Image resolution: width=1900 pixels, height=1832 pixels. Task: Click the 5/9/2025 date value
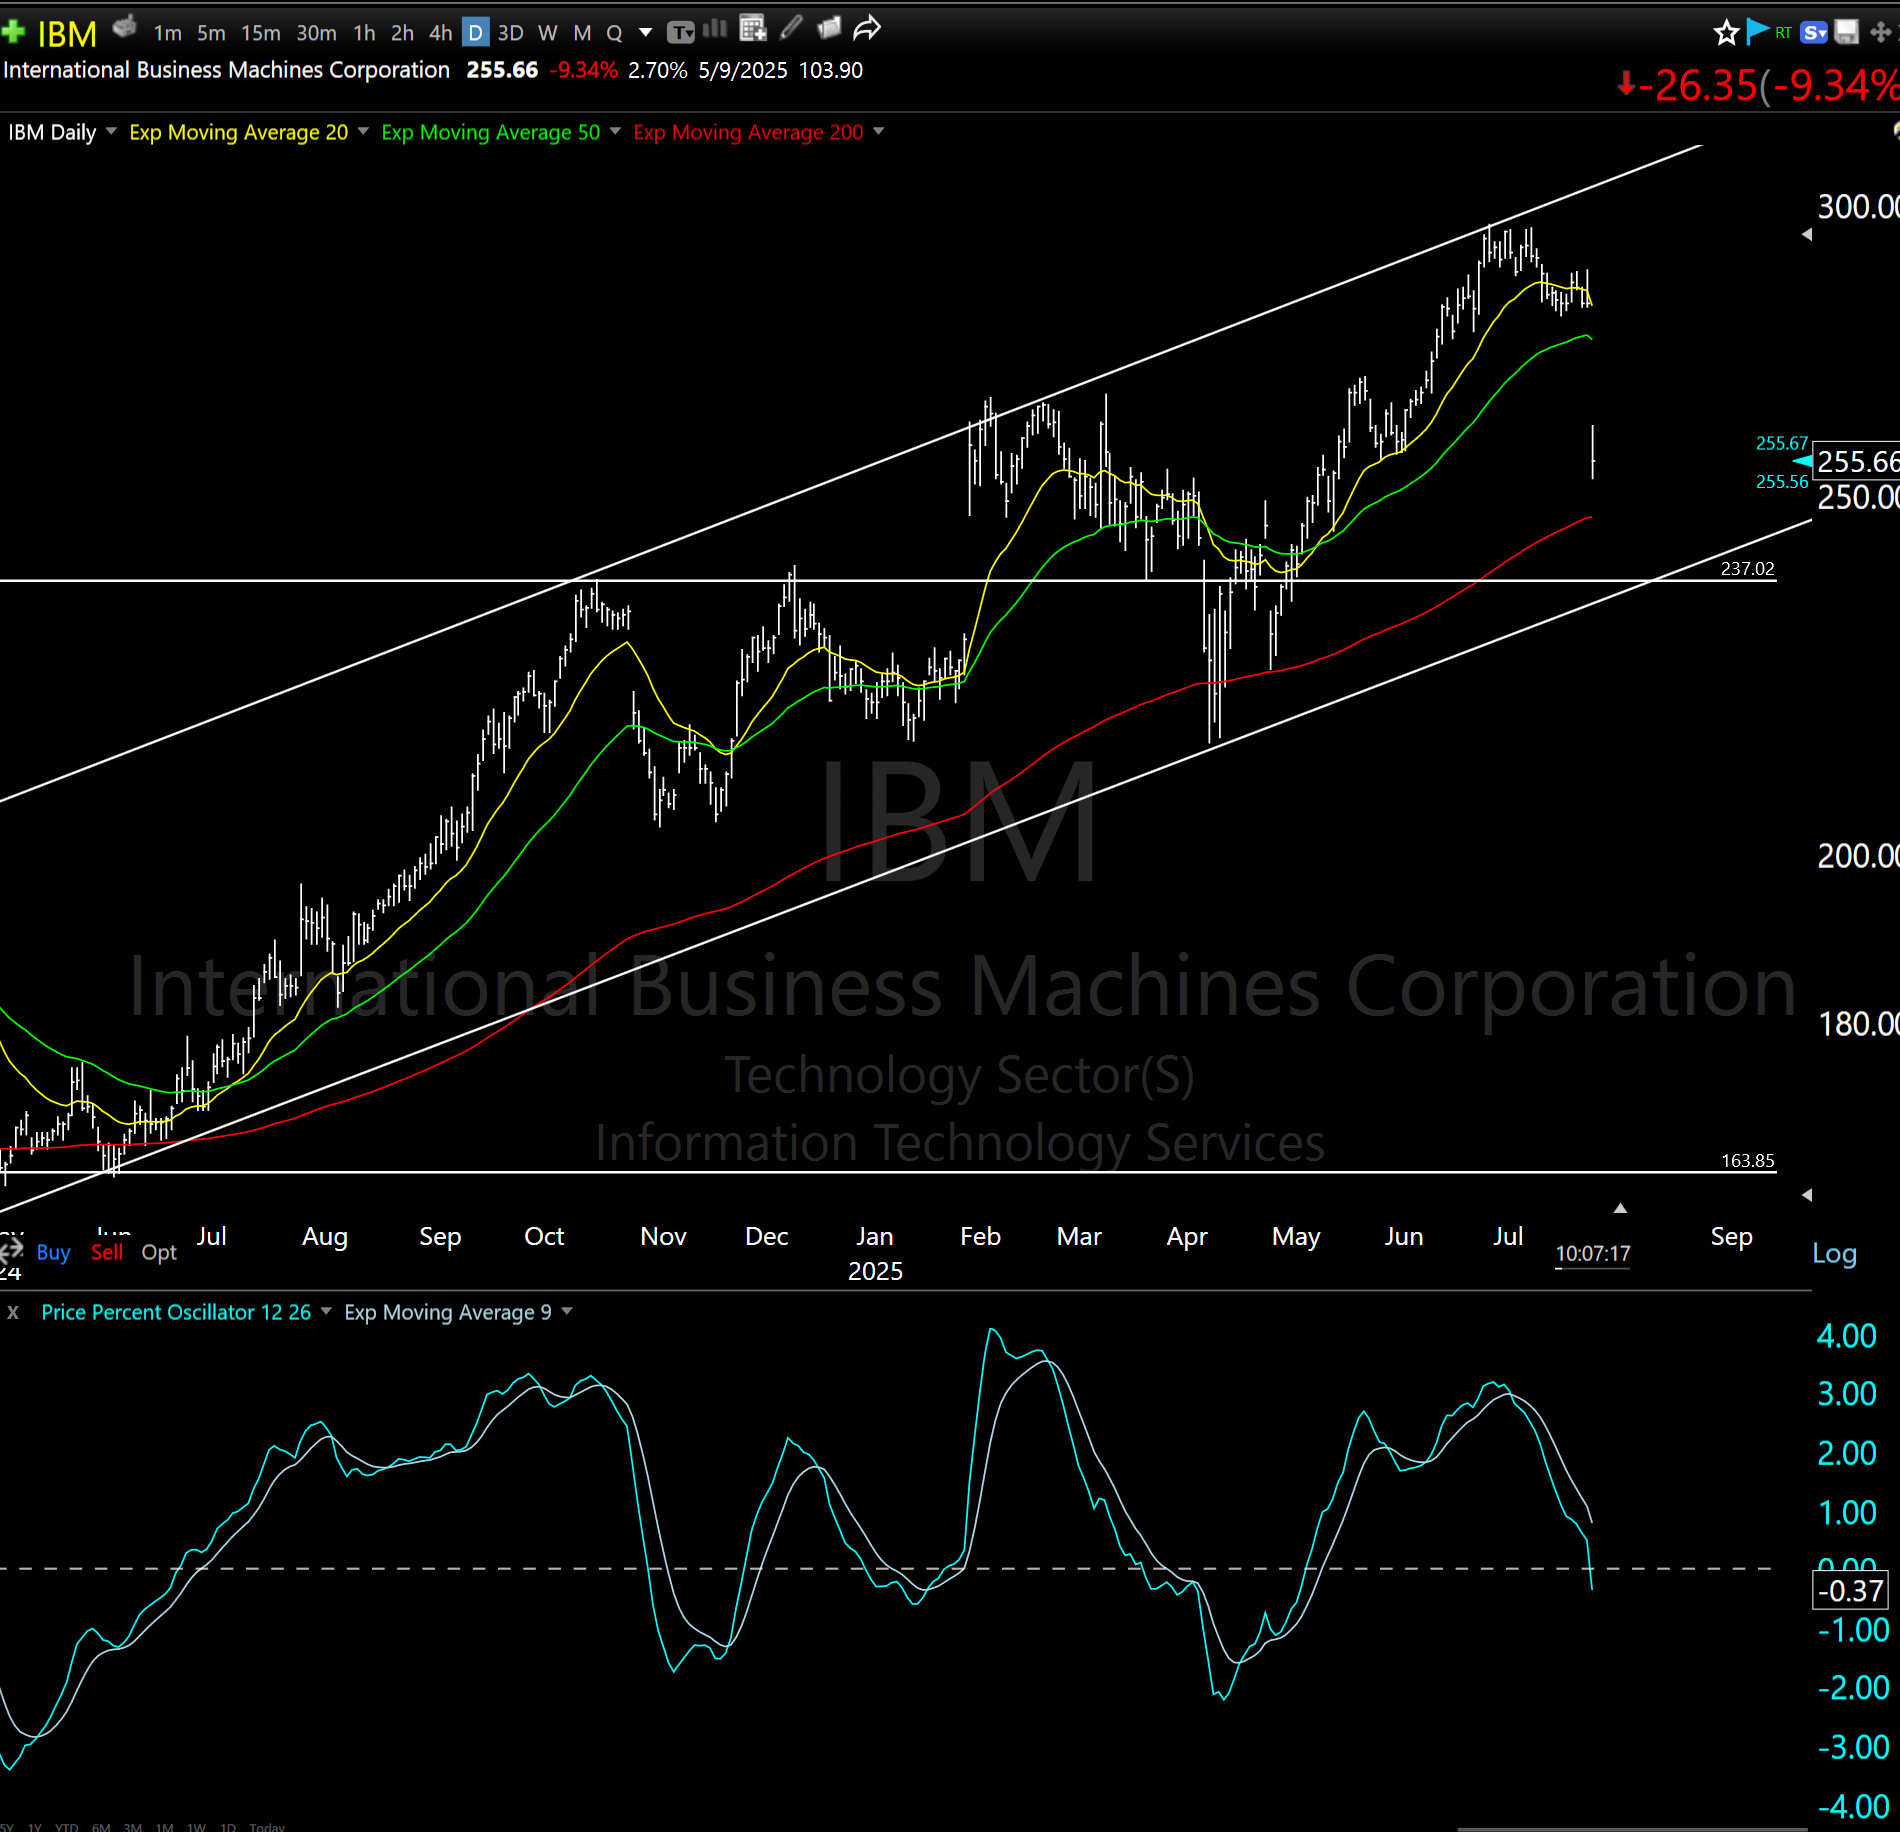click(743, 70)
